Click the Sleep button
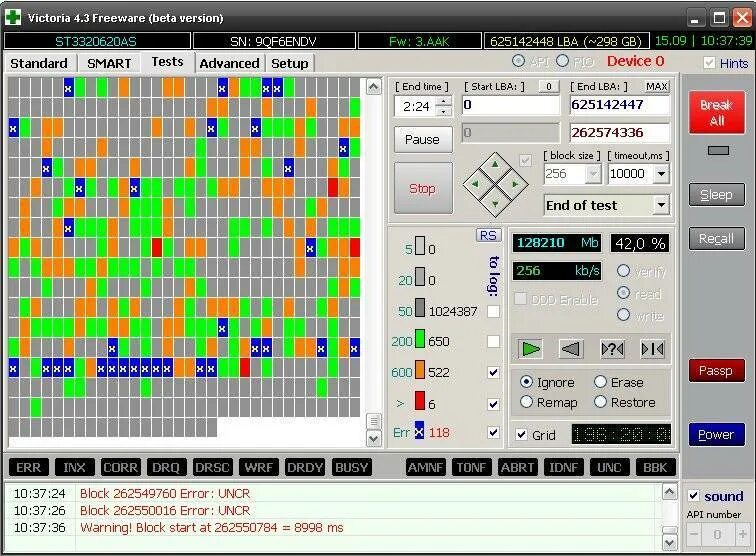The height and width of the screenshot is (556, 756). [716, 194]
